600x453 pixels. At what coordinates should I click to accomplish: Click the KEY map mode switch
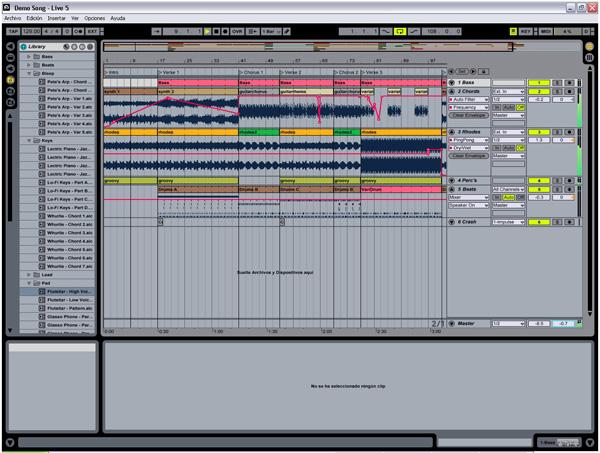pyautogui.click(x=526, y=31)
